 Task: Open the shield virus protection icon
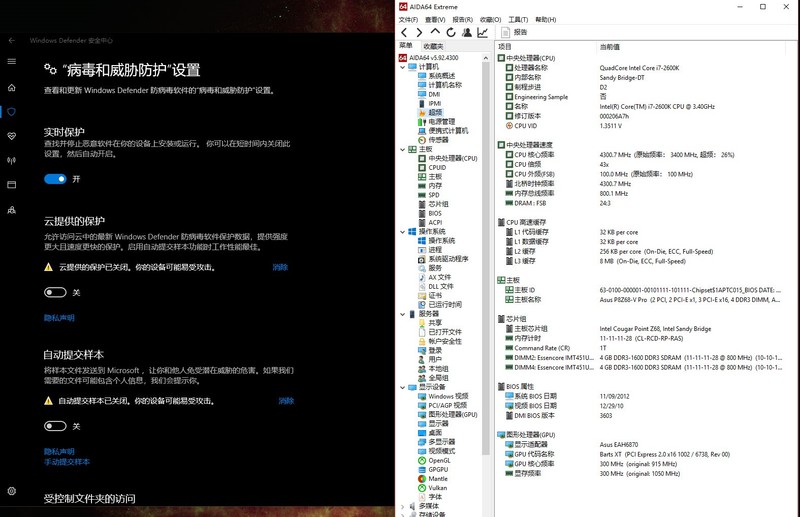coord(12,112)
